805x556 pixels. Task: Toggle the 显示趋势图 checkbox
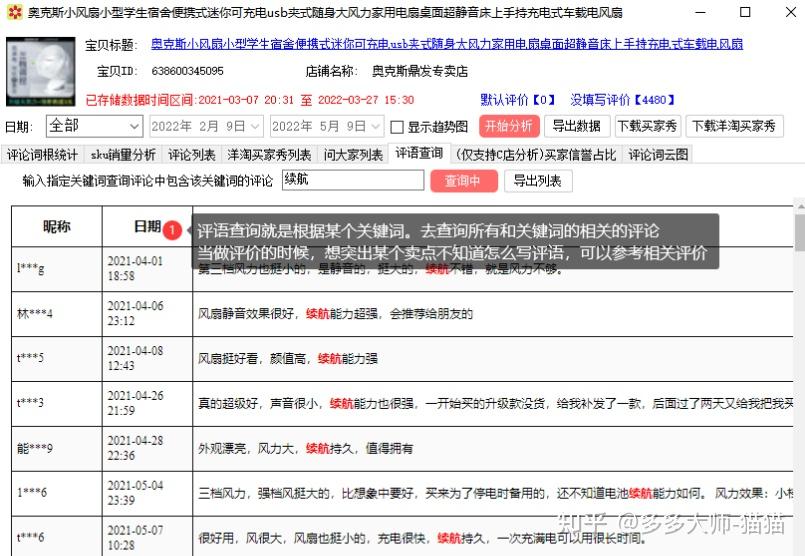point(397,127)
